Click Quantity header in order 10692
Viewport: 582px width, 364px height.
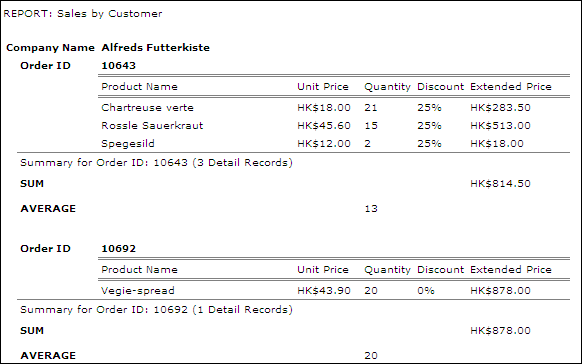387,270
